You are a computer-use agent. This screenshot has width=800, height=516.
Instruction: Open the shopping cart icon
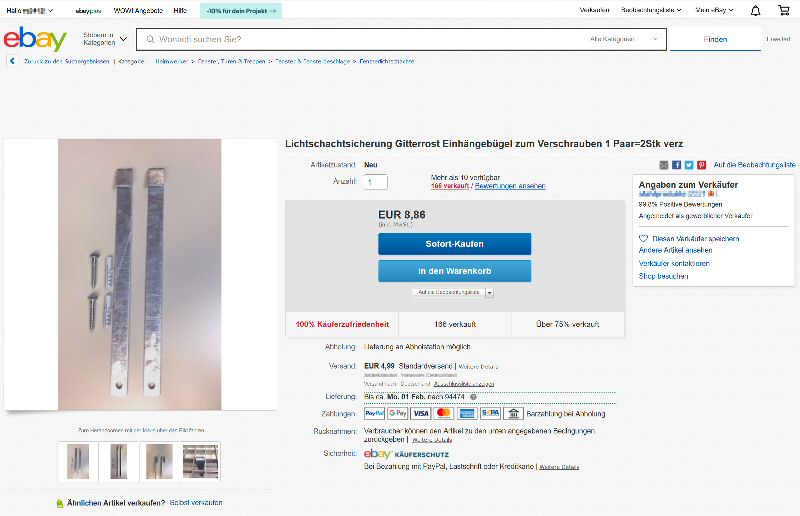[x=784, y=10]
